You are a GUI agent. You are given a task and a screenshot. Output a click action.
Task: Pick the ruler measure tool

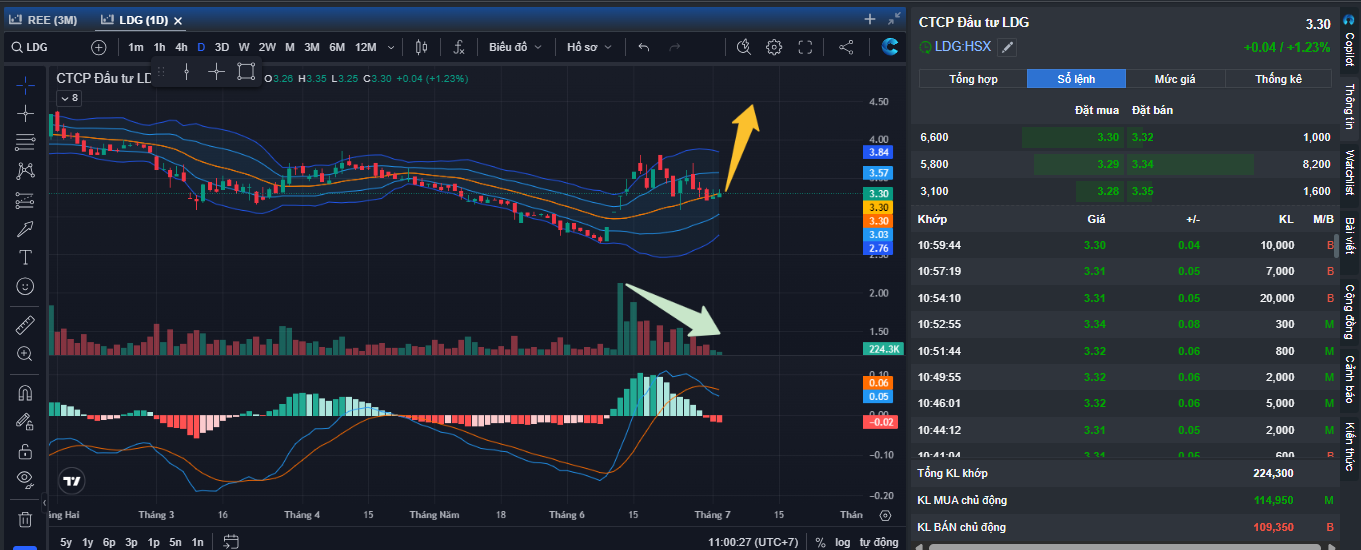(25, 324)
